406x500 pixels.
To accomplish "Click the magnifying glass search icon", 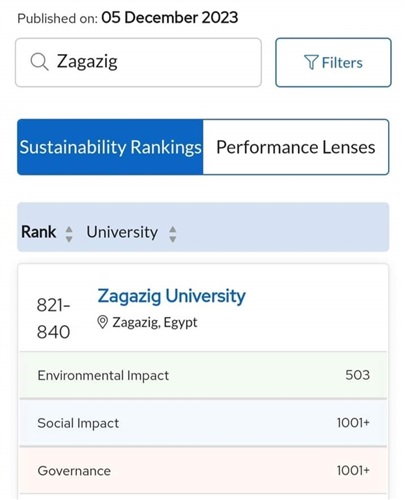I will click(x=39, y=62).
